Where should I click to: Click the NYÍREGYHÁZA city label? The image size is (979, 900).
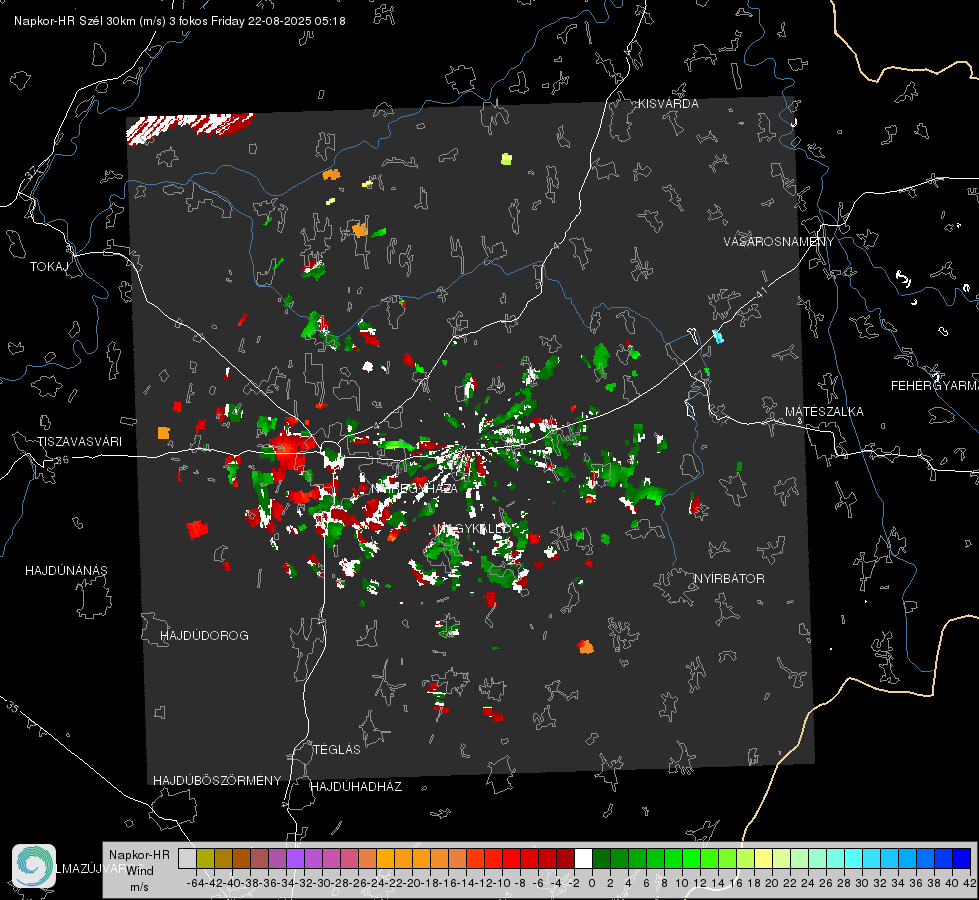[414, 488]
